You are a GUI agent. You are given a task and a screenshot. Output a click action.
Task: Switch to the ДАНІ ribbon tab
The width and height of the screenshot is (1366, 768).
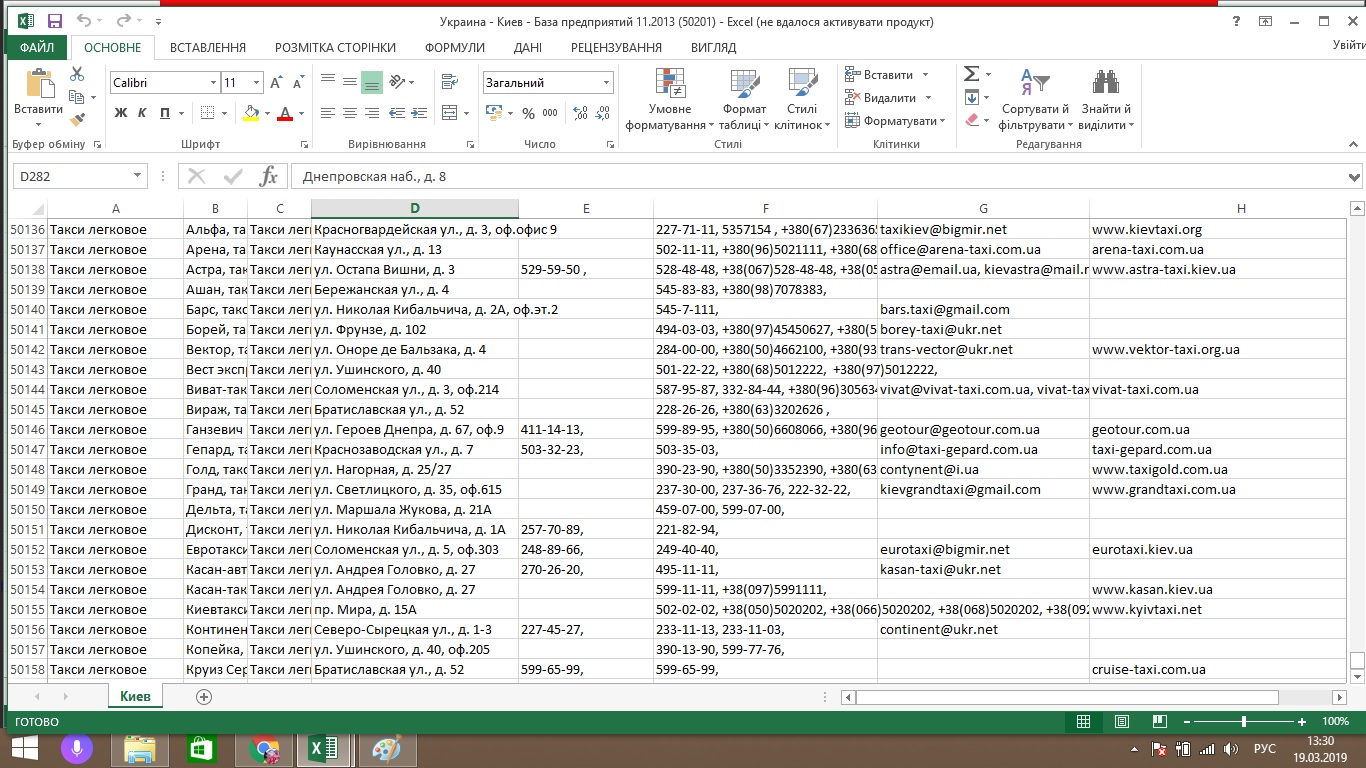(527, 47)
